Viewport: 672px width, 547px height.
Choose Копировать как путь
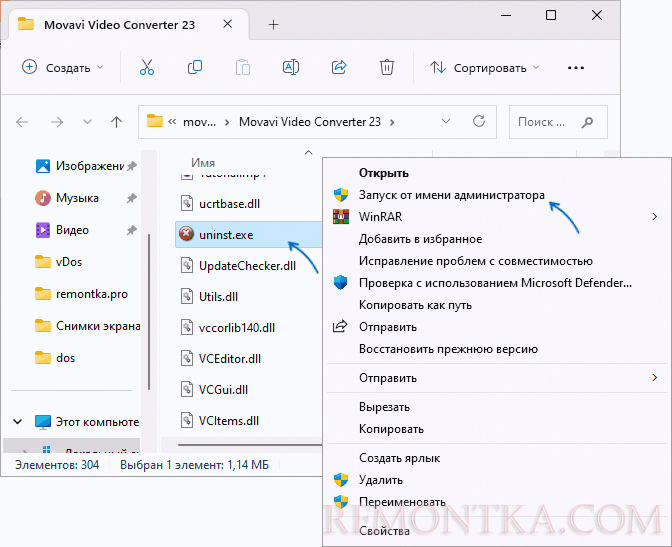(497, 305)
